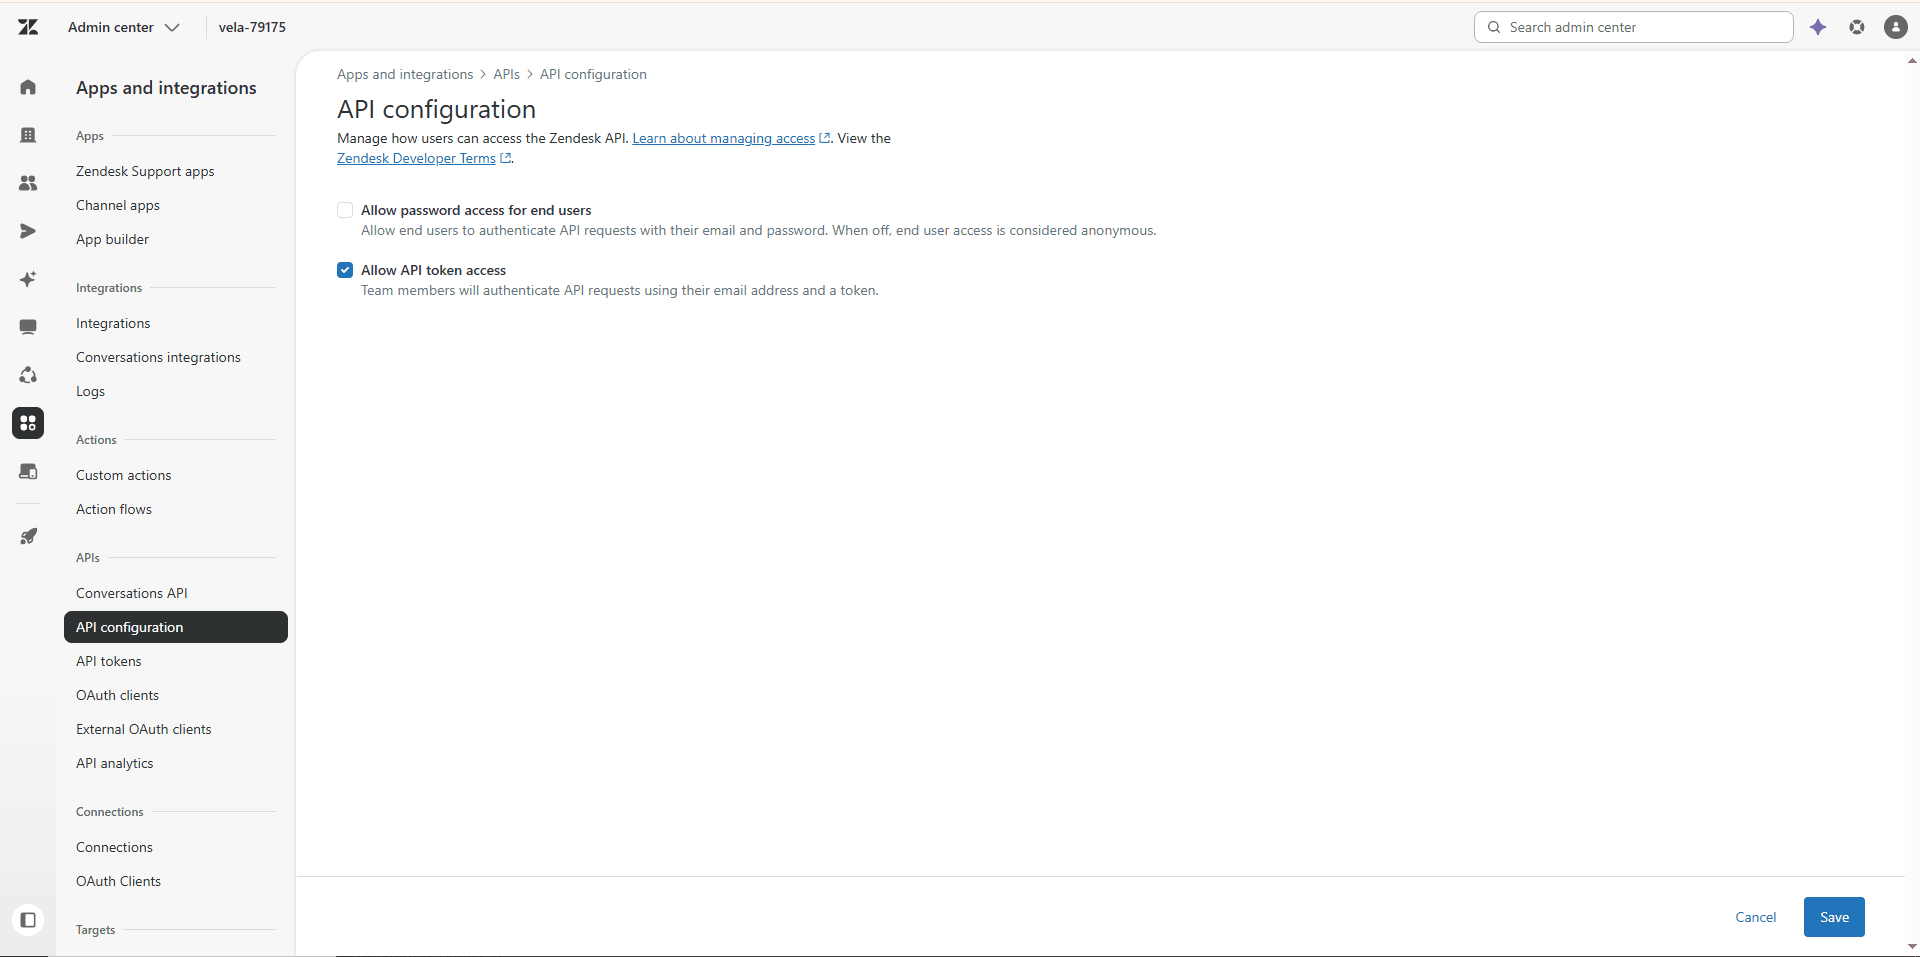Enable Allow password access for end users
The height and width of the screenshot is (957, 1920).
point(345,210)
